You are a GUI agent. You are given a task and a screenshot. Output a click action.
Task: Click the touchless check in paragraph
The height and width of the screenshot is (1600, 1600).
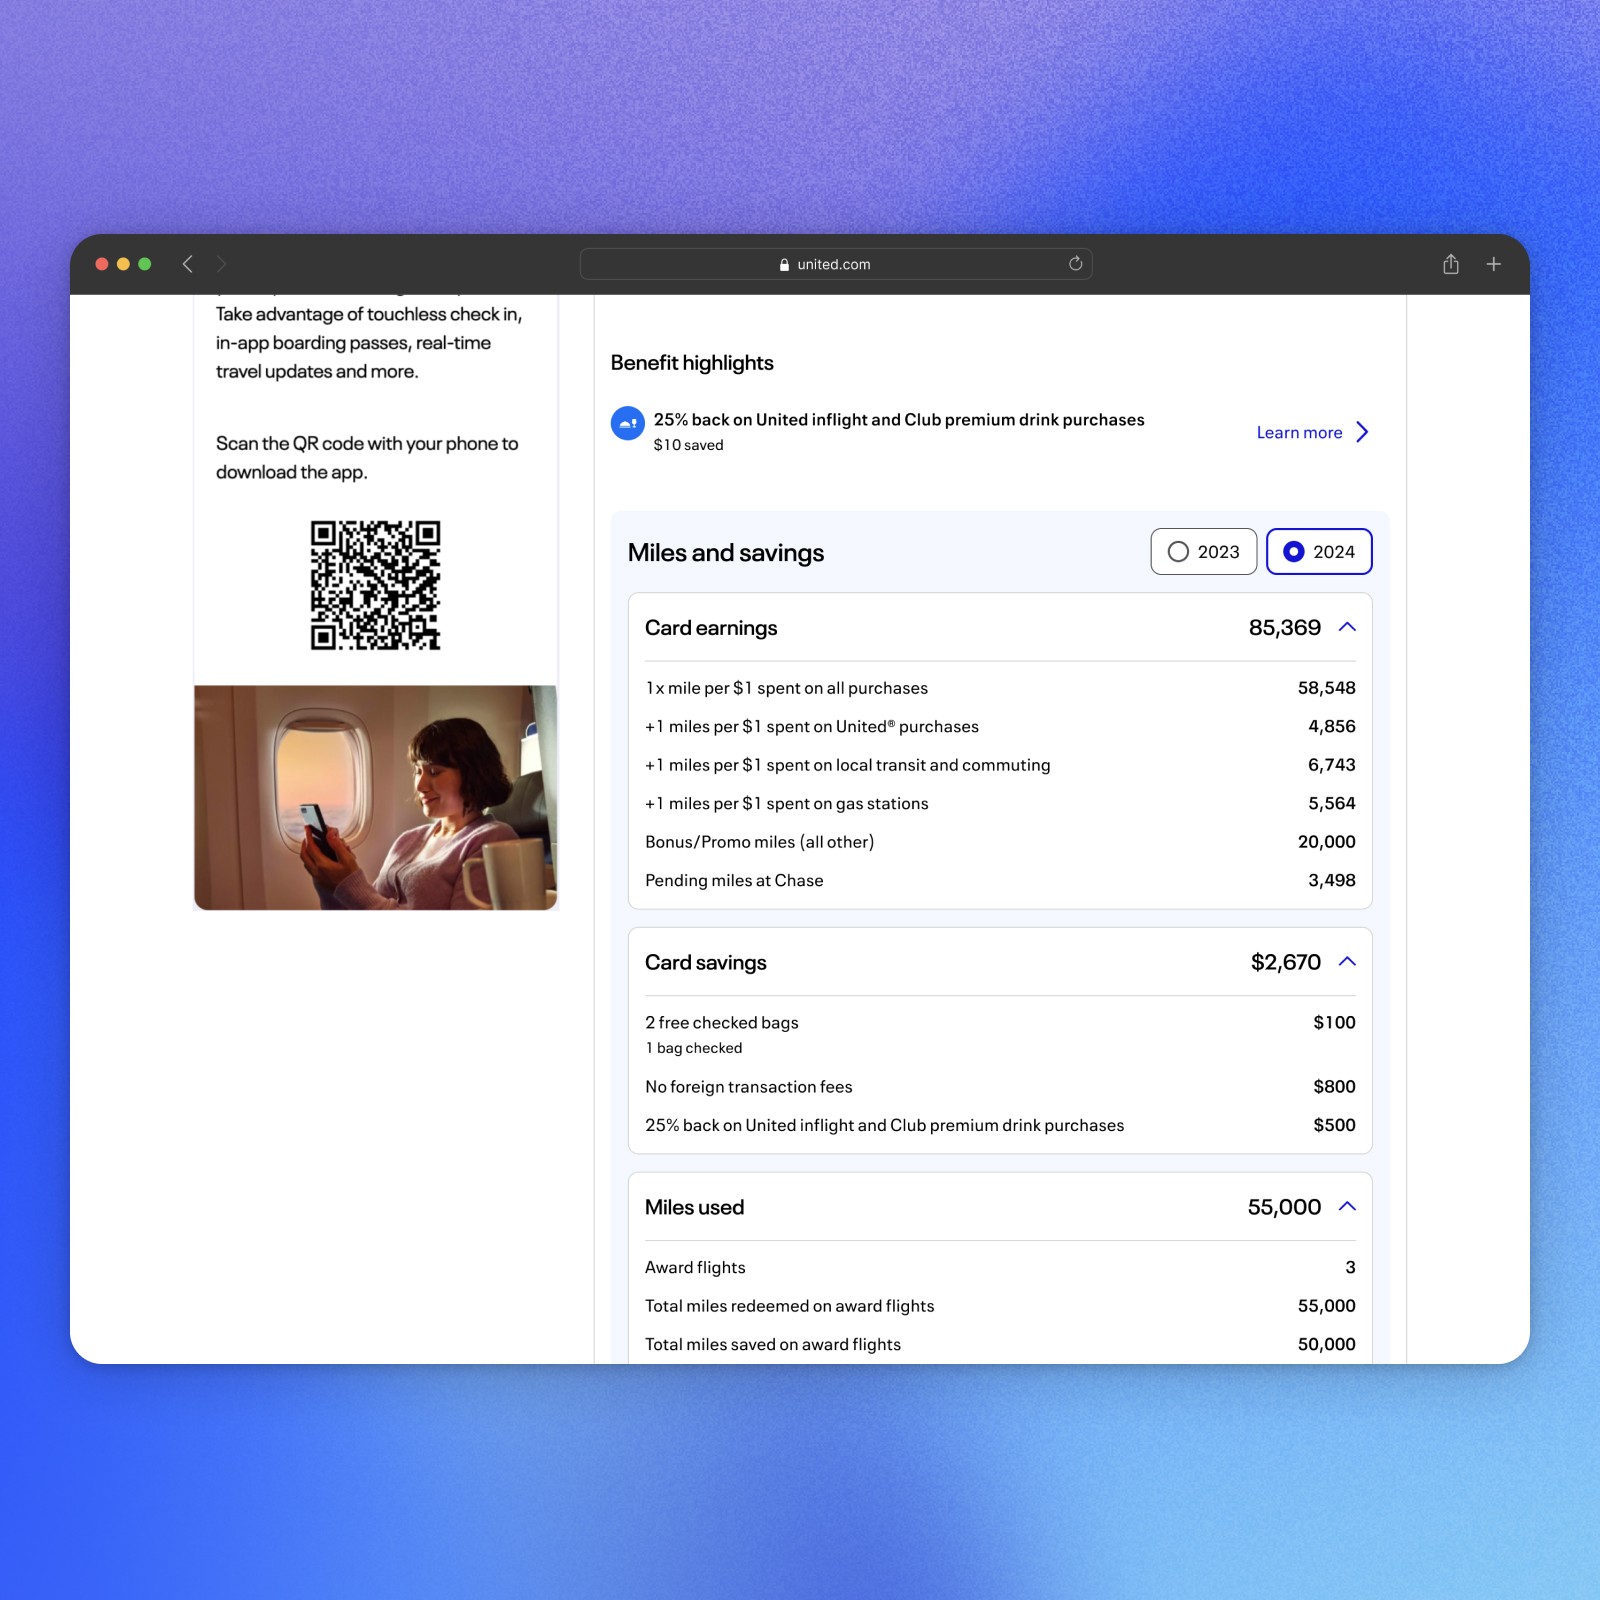[369, 342]
